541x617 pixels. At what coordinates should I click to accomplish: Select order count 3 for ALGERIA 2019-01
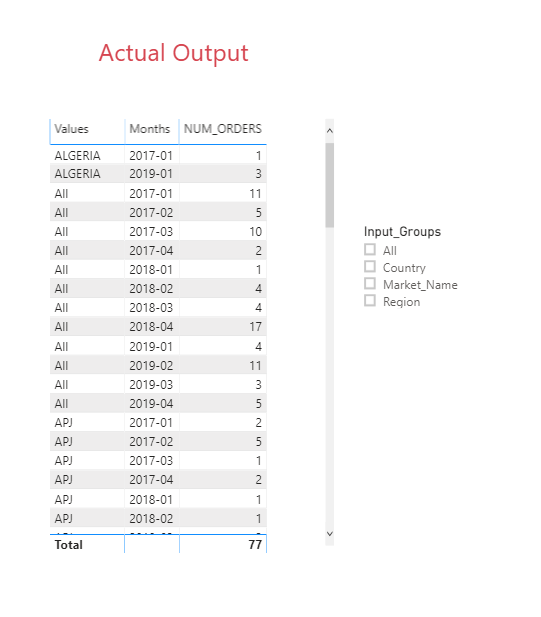coord(258,174)
